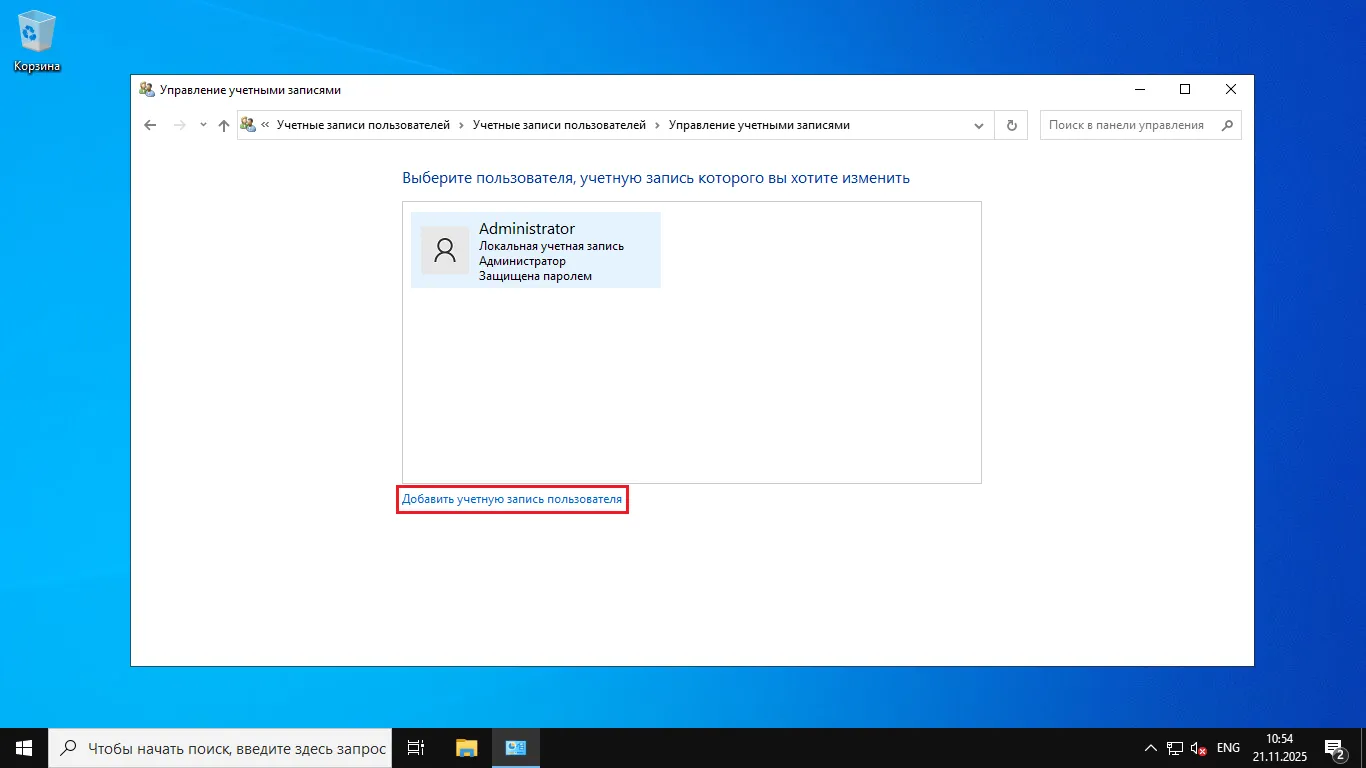Click the window title bar accounts icon
1366x768 pixels.
point(147,90)
